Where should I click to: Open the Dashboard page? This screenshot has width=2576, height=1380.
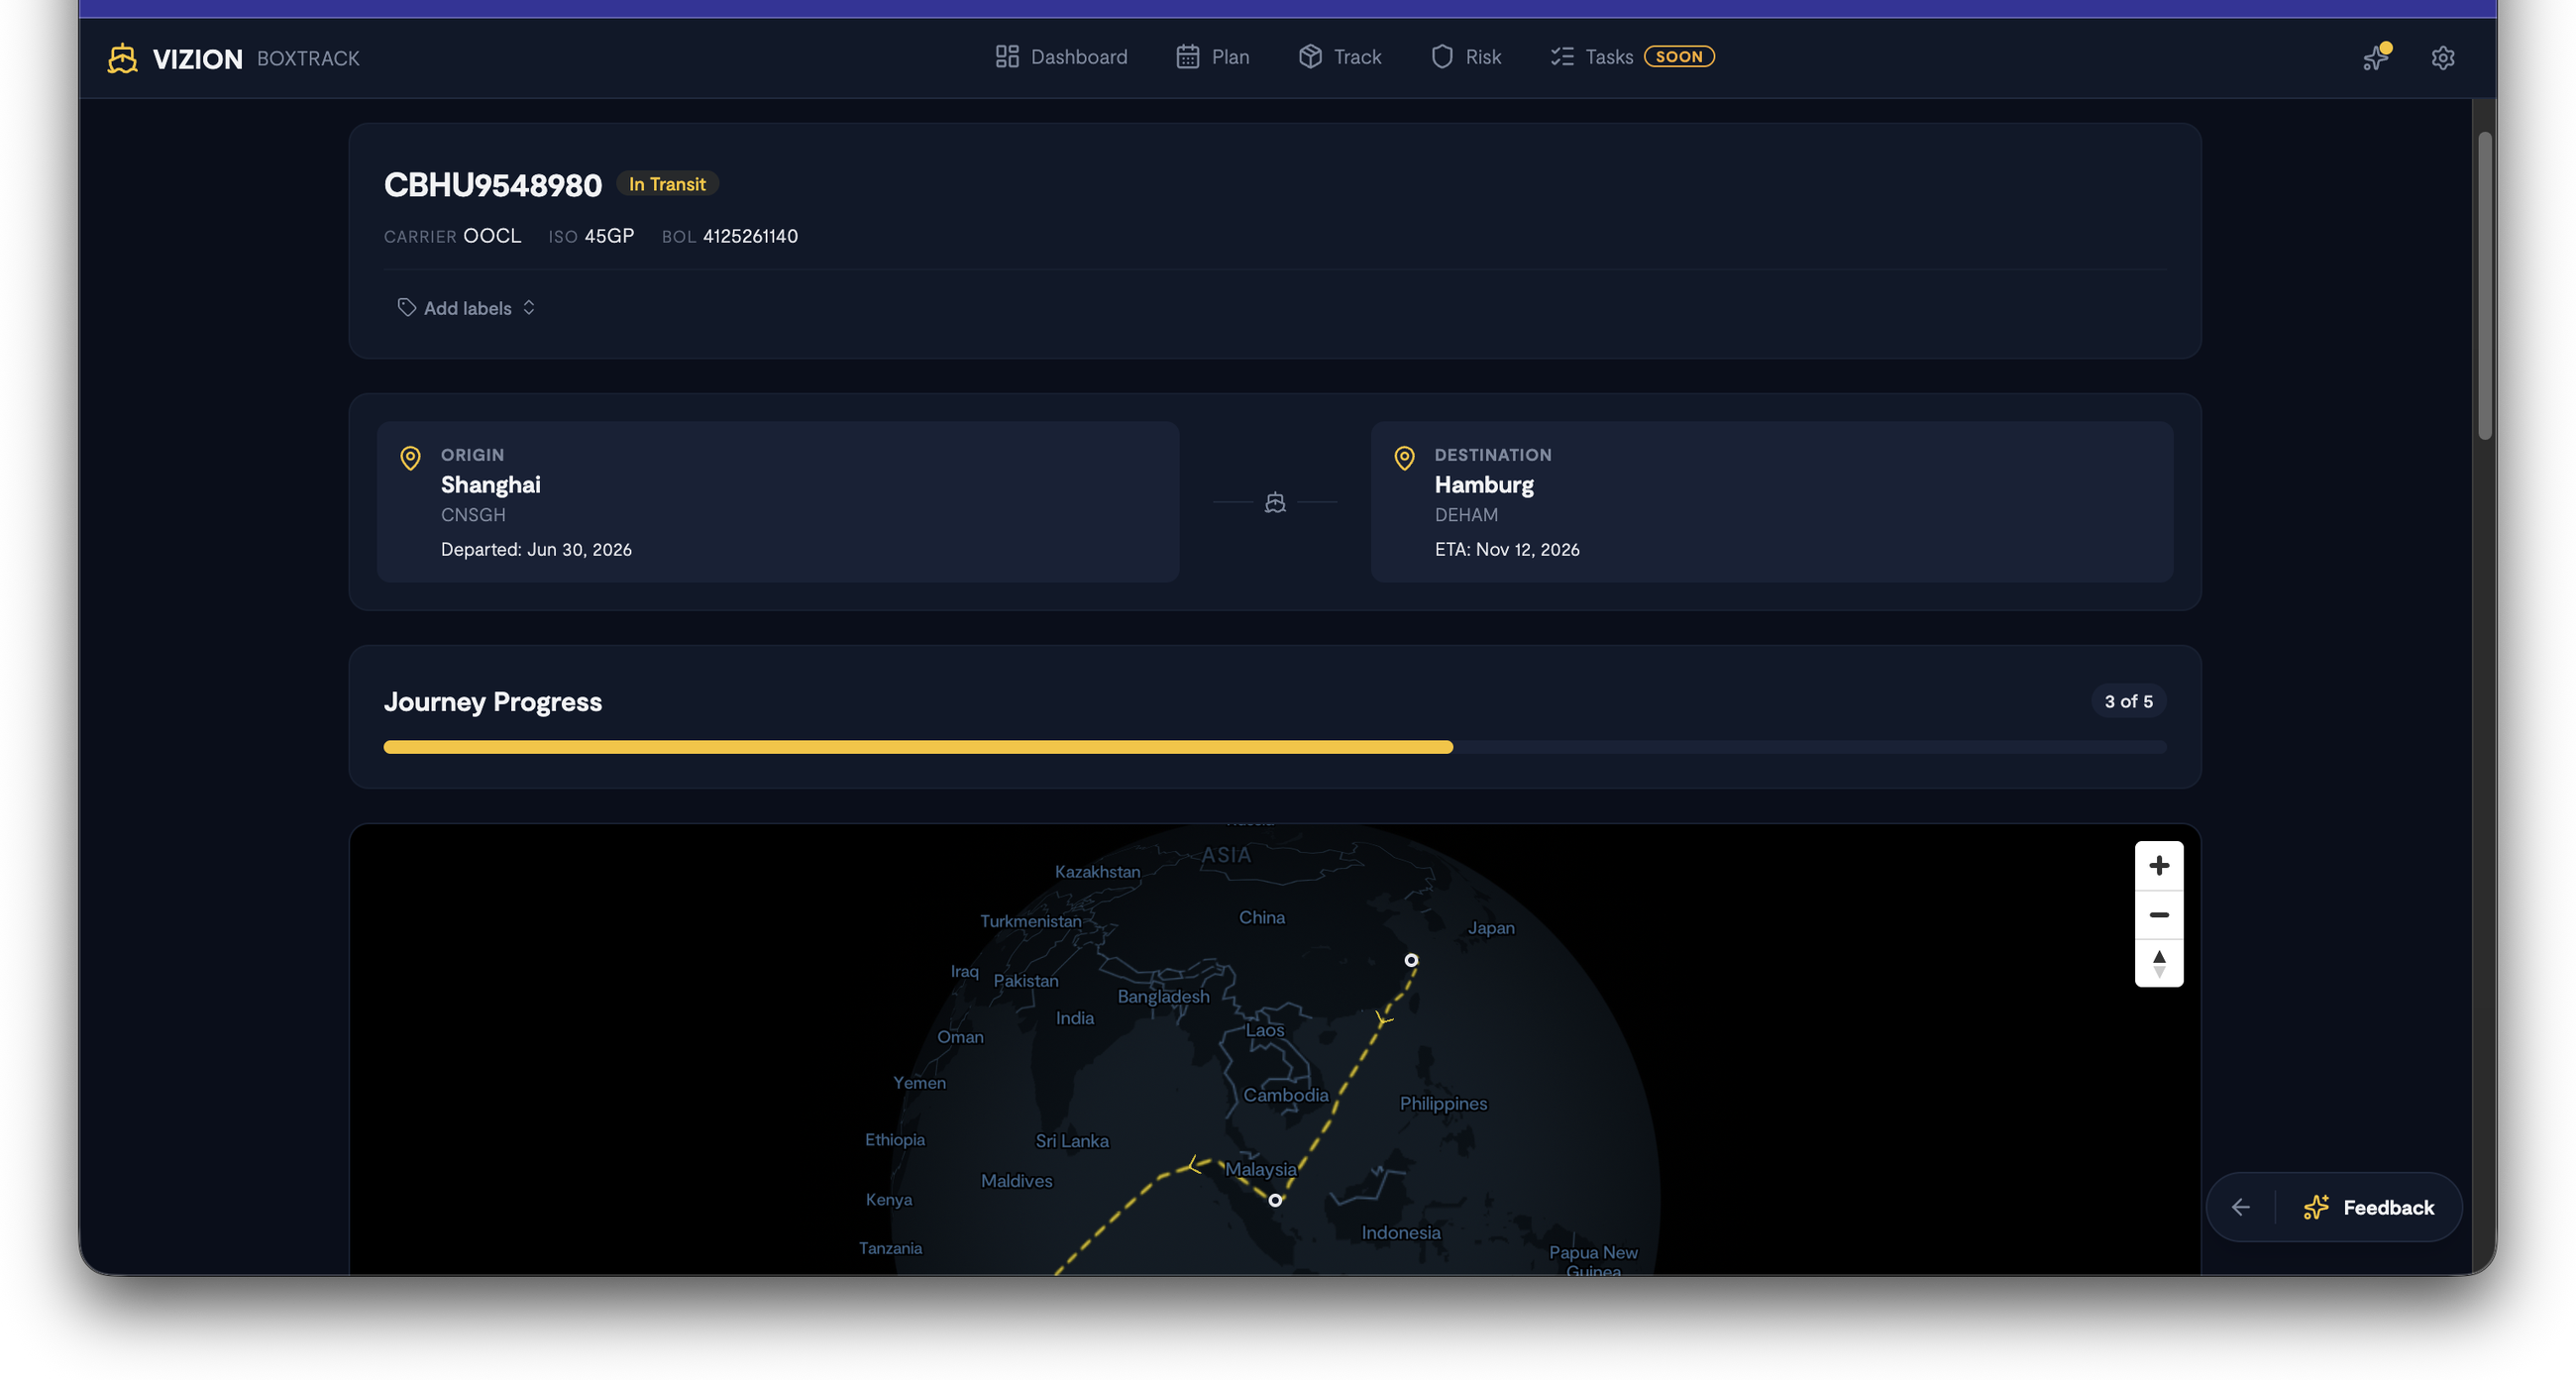1061,57
